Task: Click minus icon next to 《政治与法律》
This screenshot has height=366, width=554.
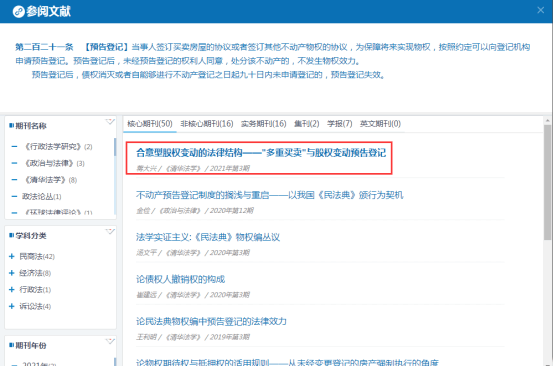Action: coord(14,163)
